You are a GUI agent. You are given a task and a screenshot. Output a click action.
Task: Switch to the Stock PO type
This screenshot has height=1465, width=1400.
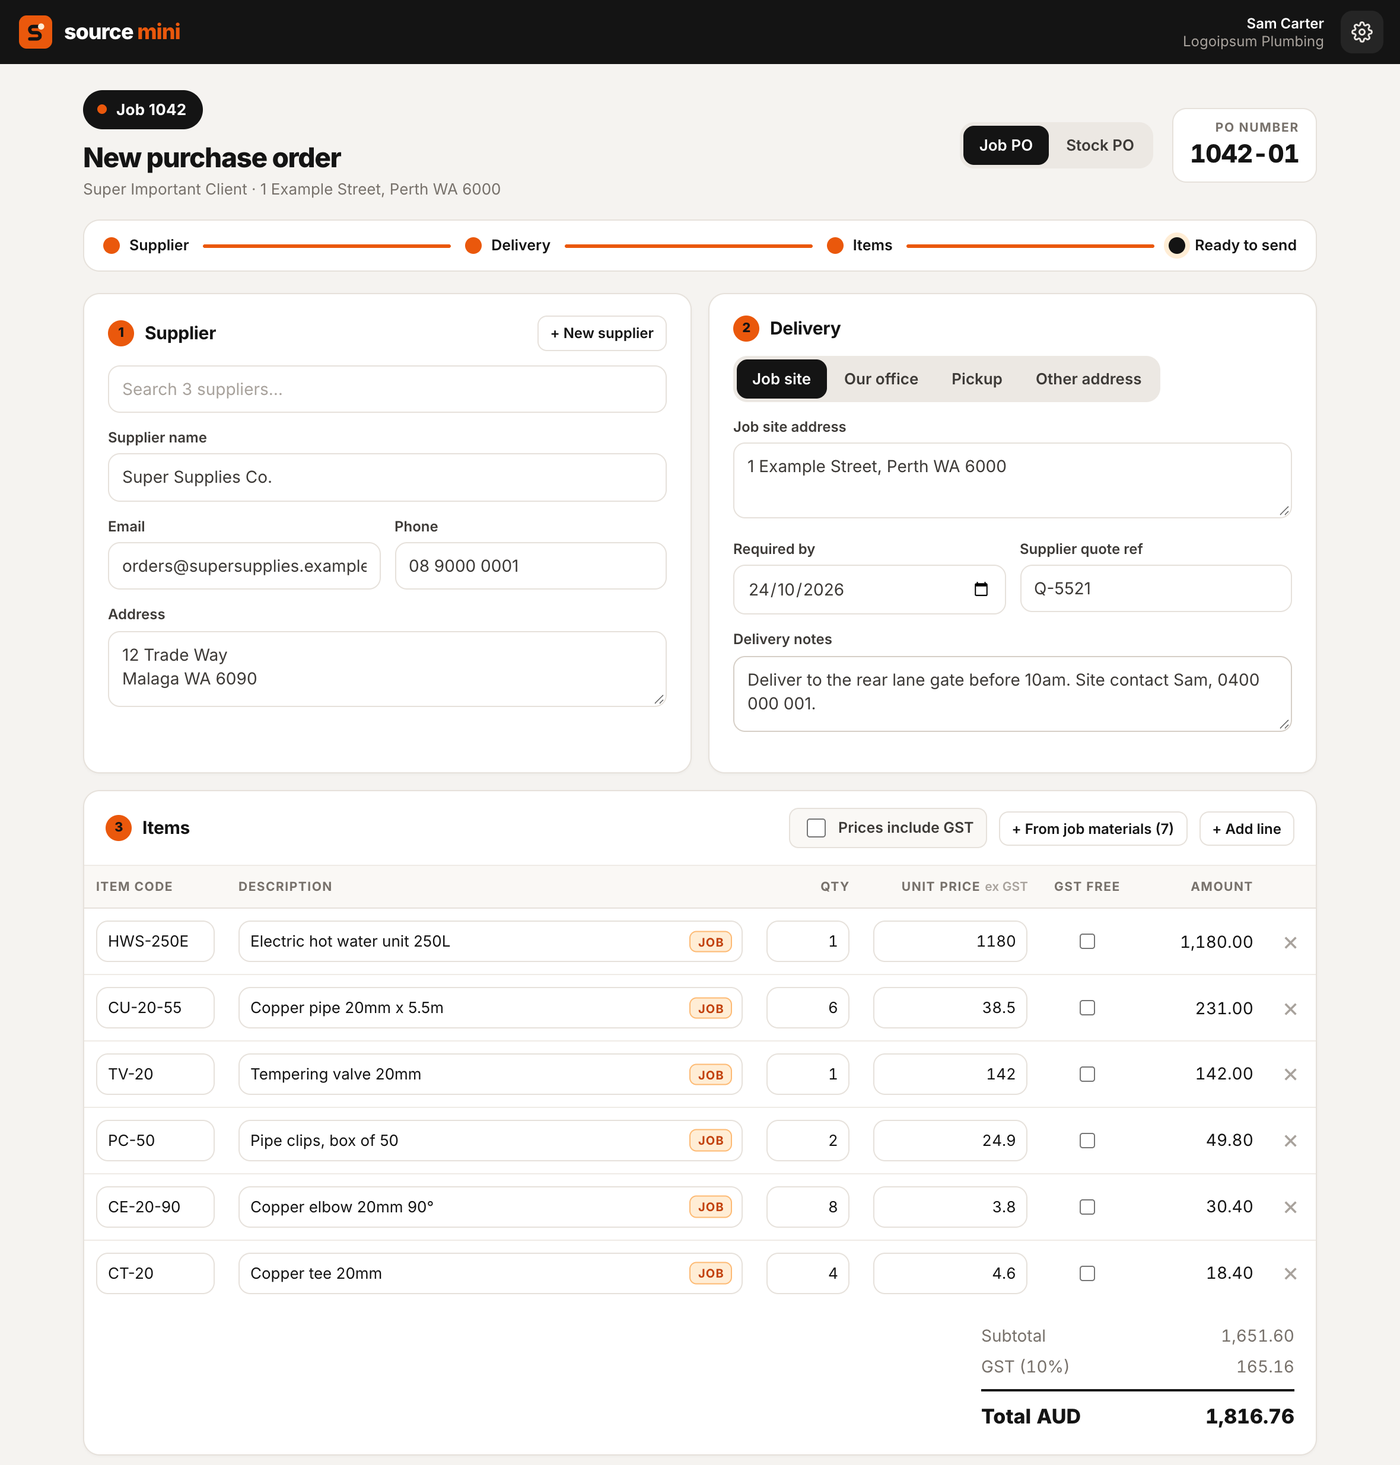click(x=1100, y=145)
